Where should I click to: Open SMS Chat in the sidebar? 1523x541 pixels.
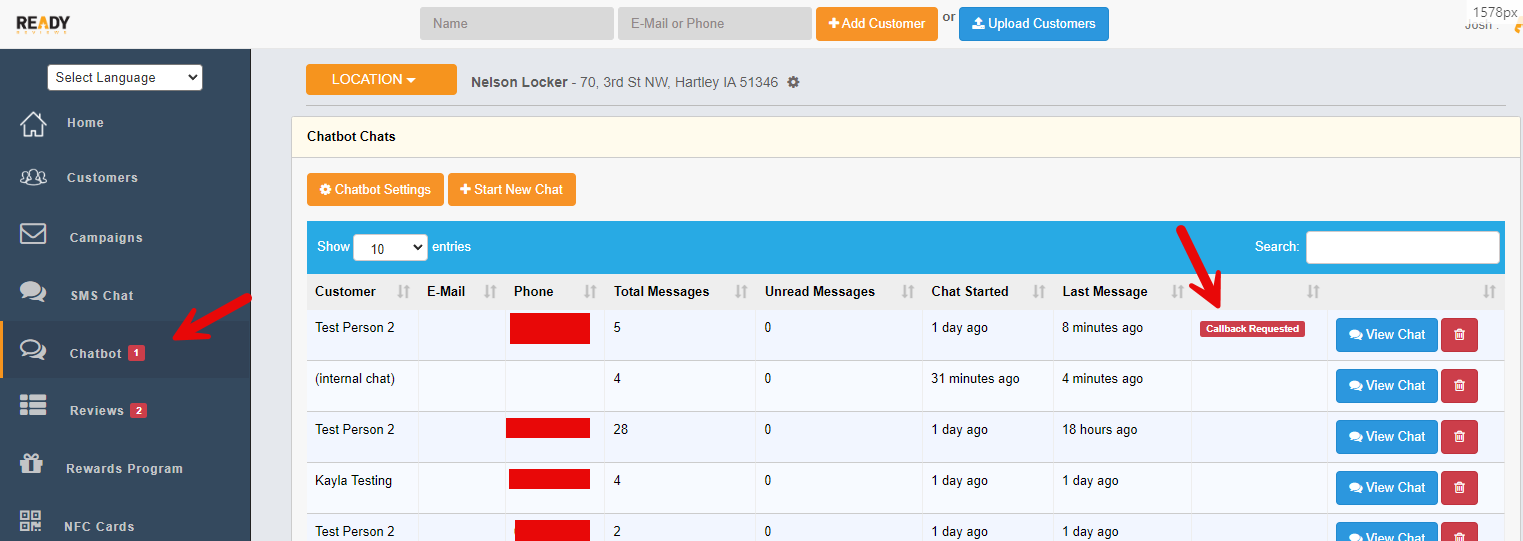tap(101, 296)
